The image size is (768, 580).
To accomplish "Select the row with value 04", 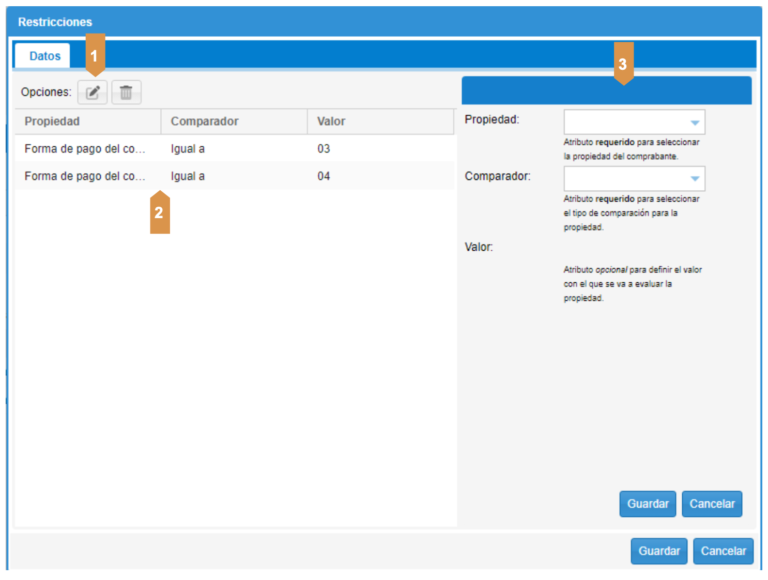I will coord(323,177).
